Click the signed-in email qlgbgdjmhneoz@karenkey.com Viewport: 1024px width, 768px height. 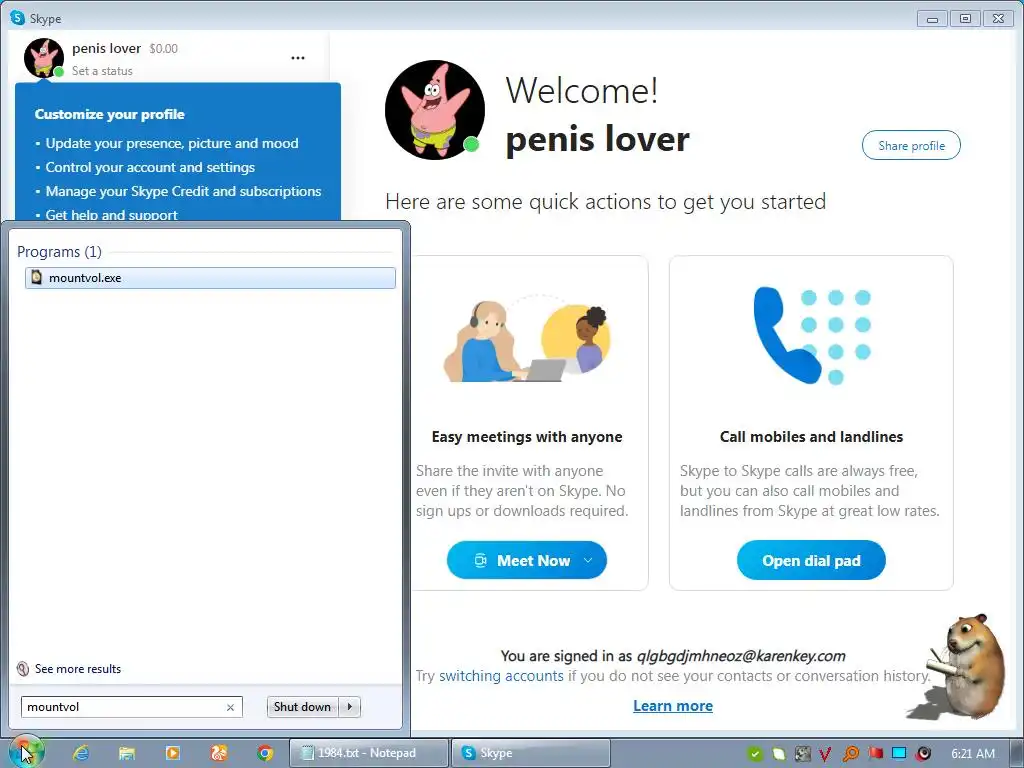741,656
